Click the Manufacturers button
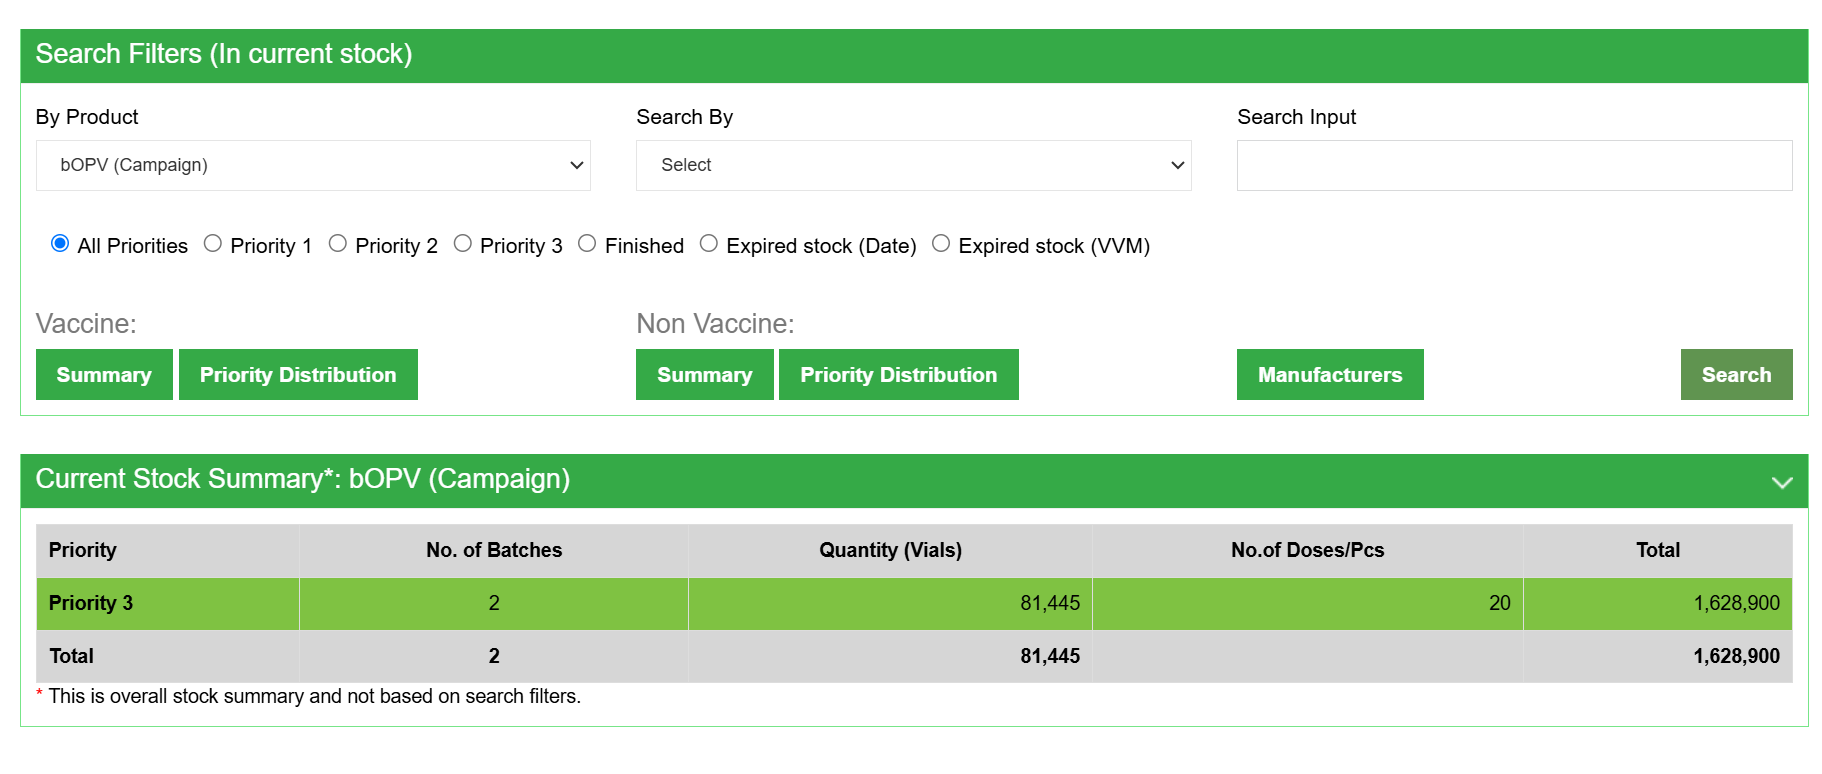The image size is (1822, 774). (1329, 375)
